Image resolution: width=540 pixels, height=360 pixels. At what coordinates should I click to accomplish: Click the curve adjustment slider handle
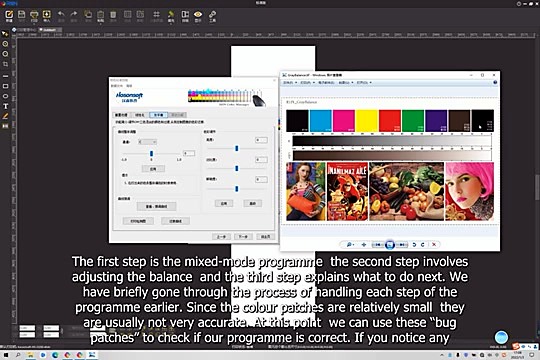151,153
